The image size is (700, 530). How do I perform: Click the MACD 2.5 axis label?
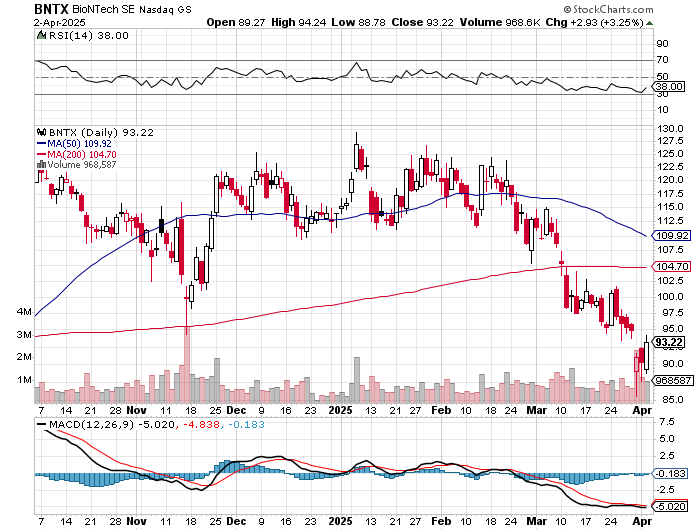tap(667, 455)
